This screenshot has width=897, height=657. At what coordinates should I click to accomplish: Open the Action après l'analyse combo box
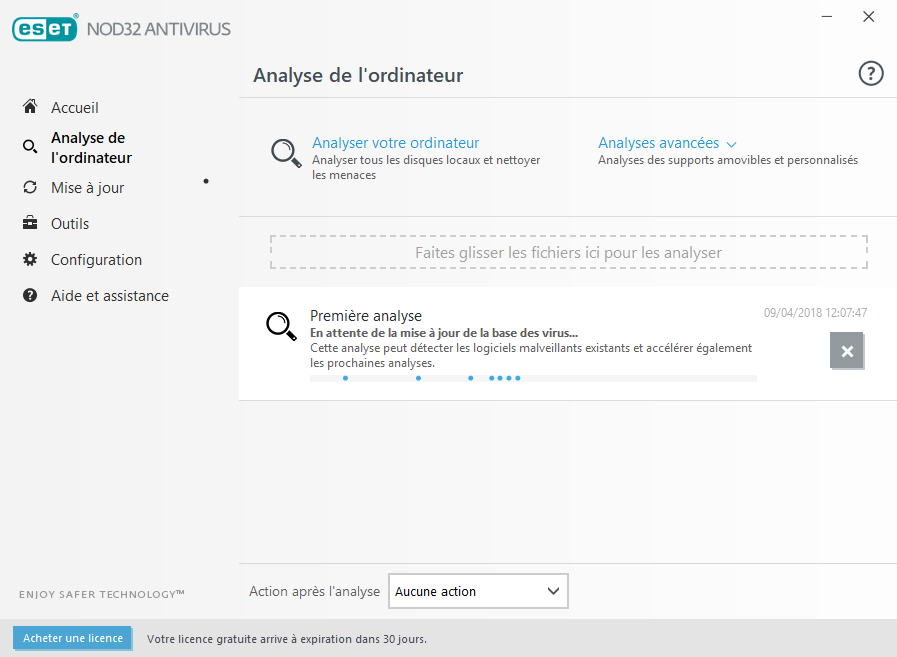pyautogui.click(x=477, y=591)
